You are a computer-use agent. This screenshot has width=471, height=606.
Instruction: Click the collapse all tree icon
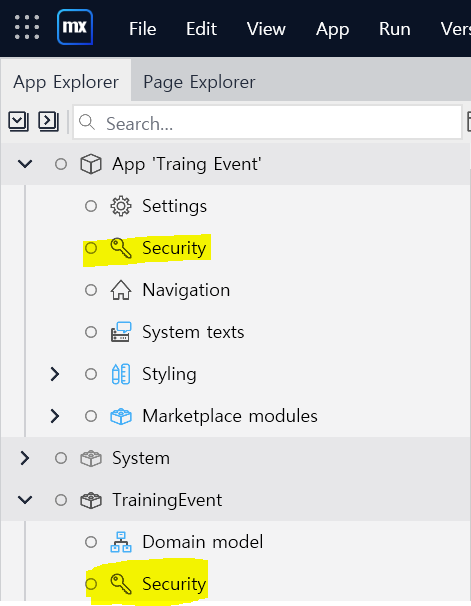click(x=18, y=121)
